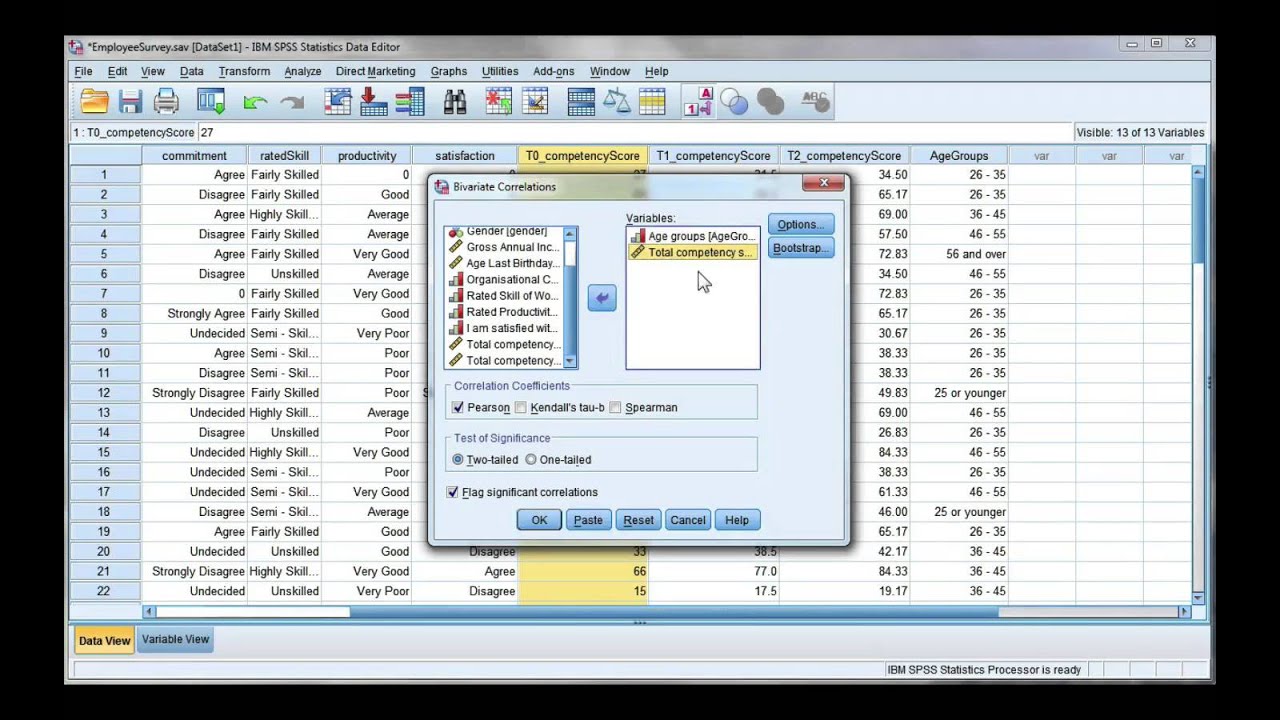Select Rated Skill of Wo... in the variable list
Image resolution: width=1280 pixels, height=720 pixels.
[x=505, y=295]
